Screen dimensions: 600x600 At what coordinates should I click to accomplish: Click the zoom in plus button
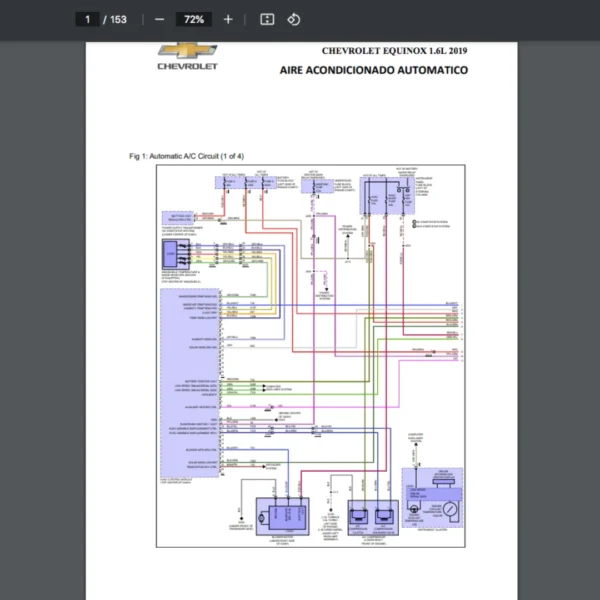click(228, 19)
